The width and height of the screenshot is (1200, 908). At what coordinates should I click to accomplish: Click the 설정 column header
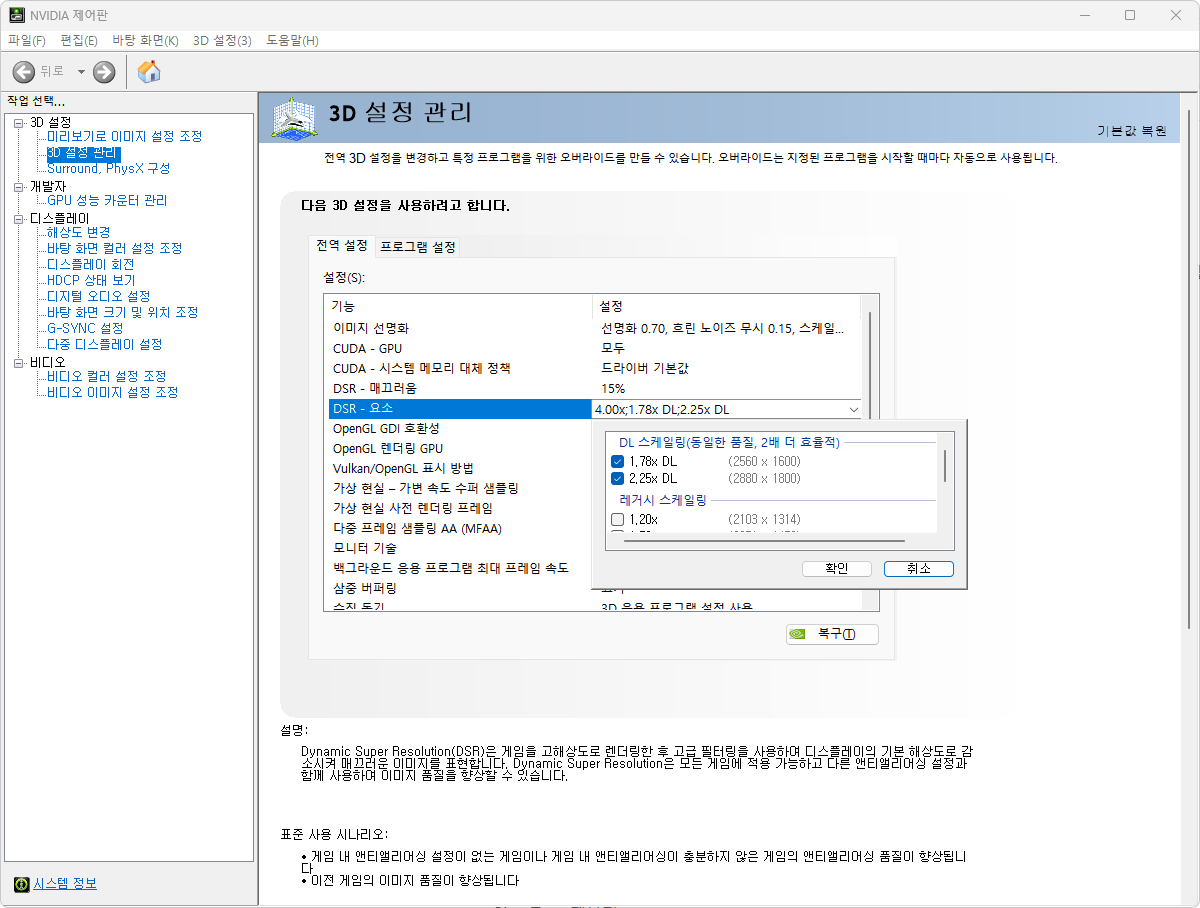[727, 306]
